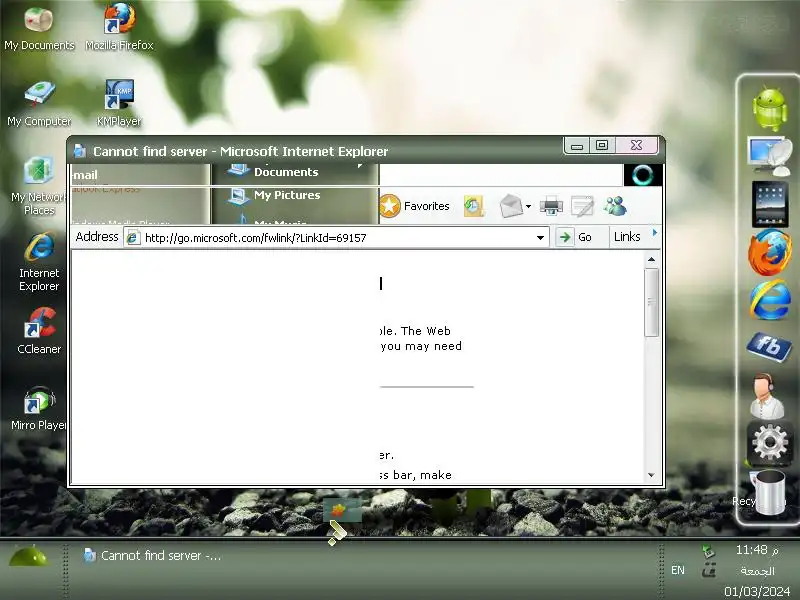The height and width of the screenshot is (600, 800).
Task: Open My Documents desktop icon
Action: [x=39, y=28]
